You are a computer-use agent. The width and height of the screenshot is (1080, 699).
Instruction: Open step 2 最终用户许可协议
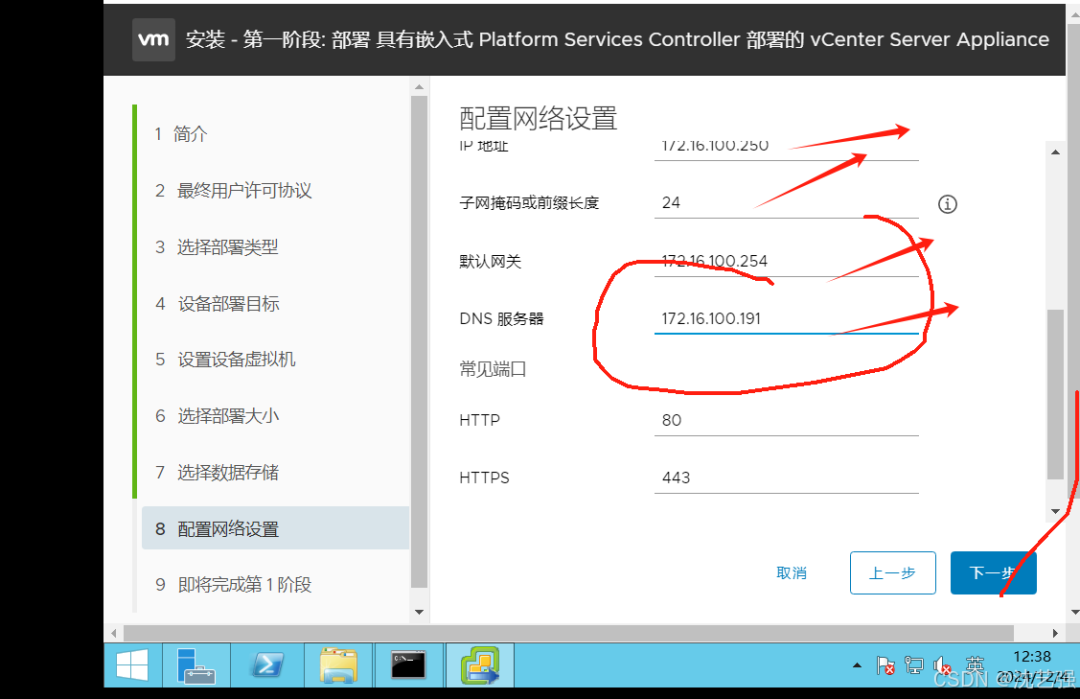[x=233, y=191]
